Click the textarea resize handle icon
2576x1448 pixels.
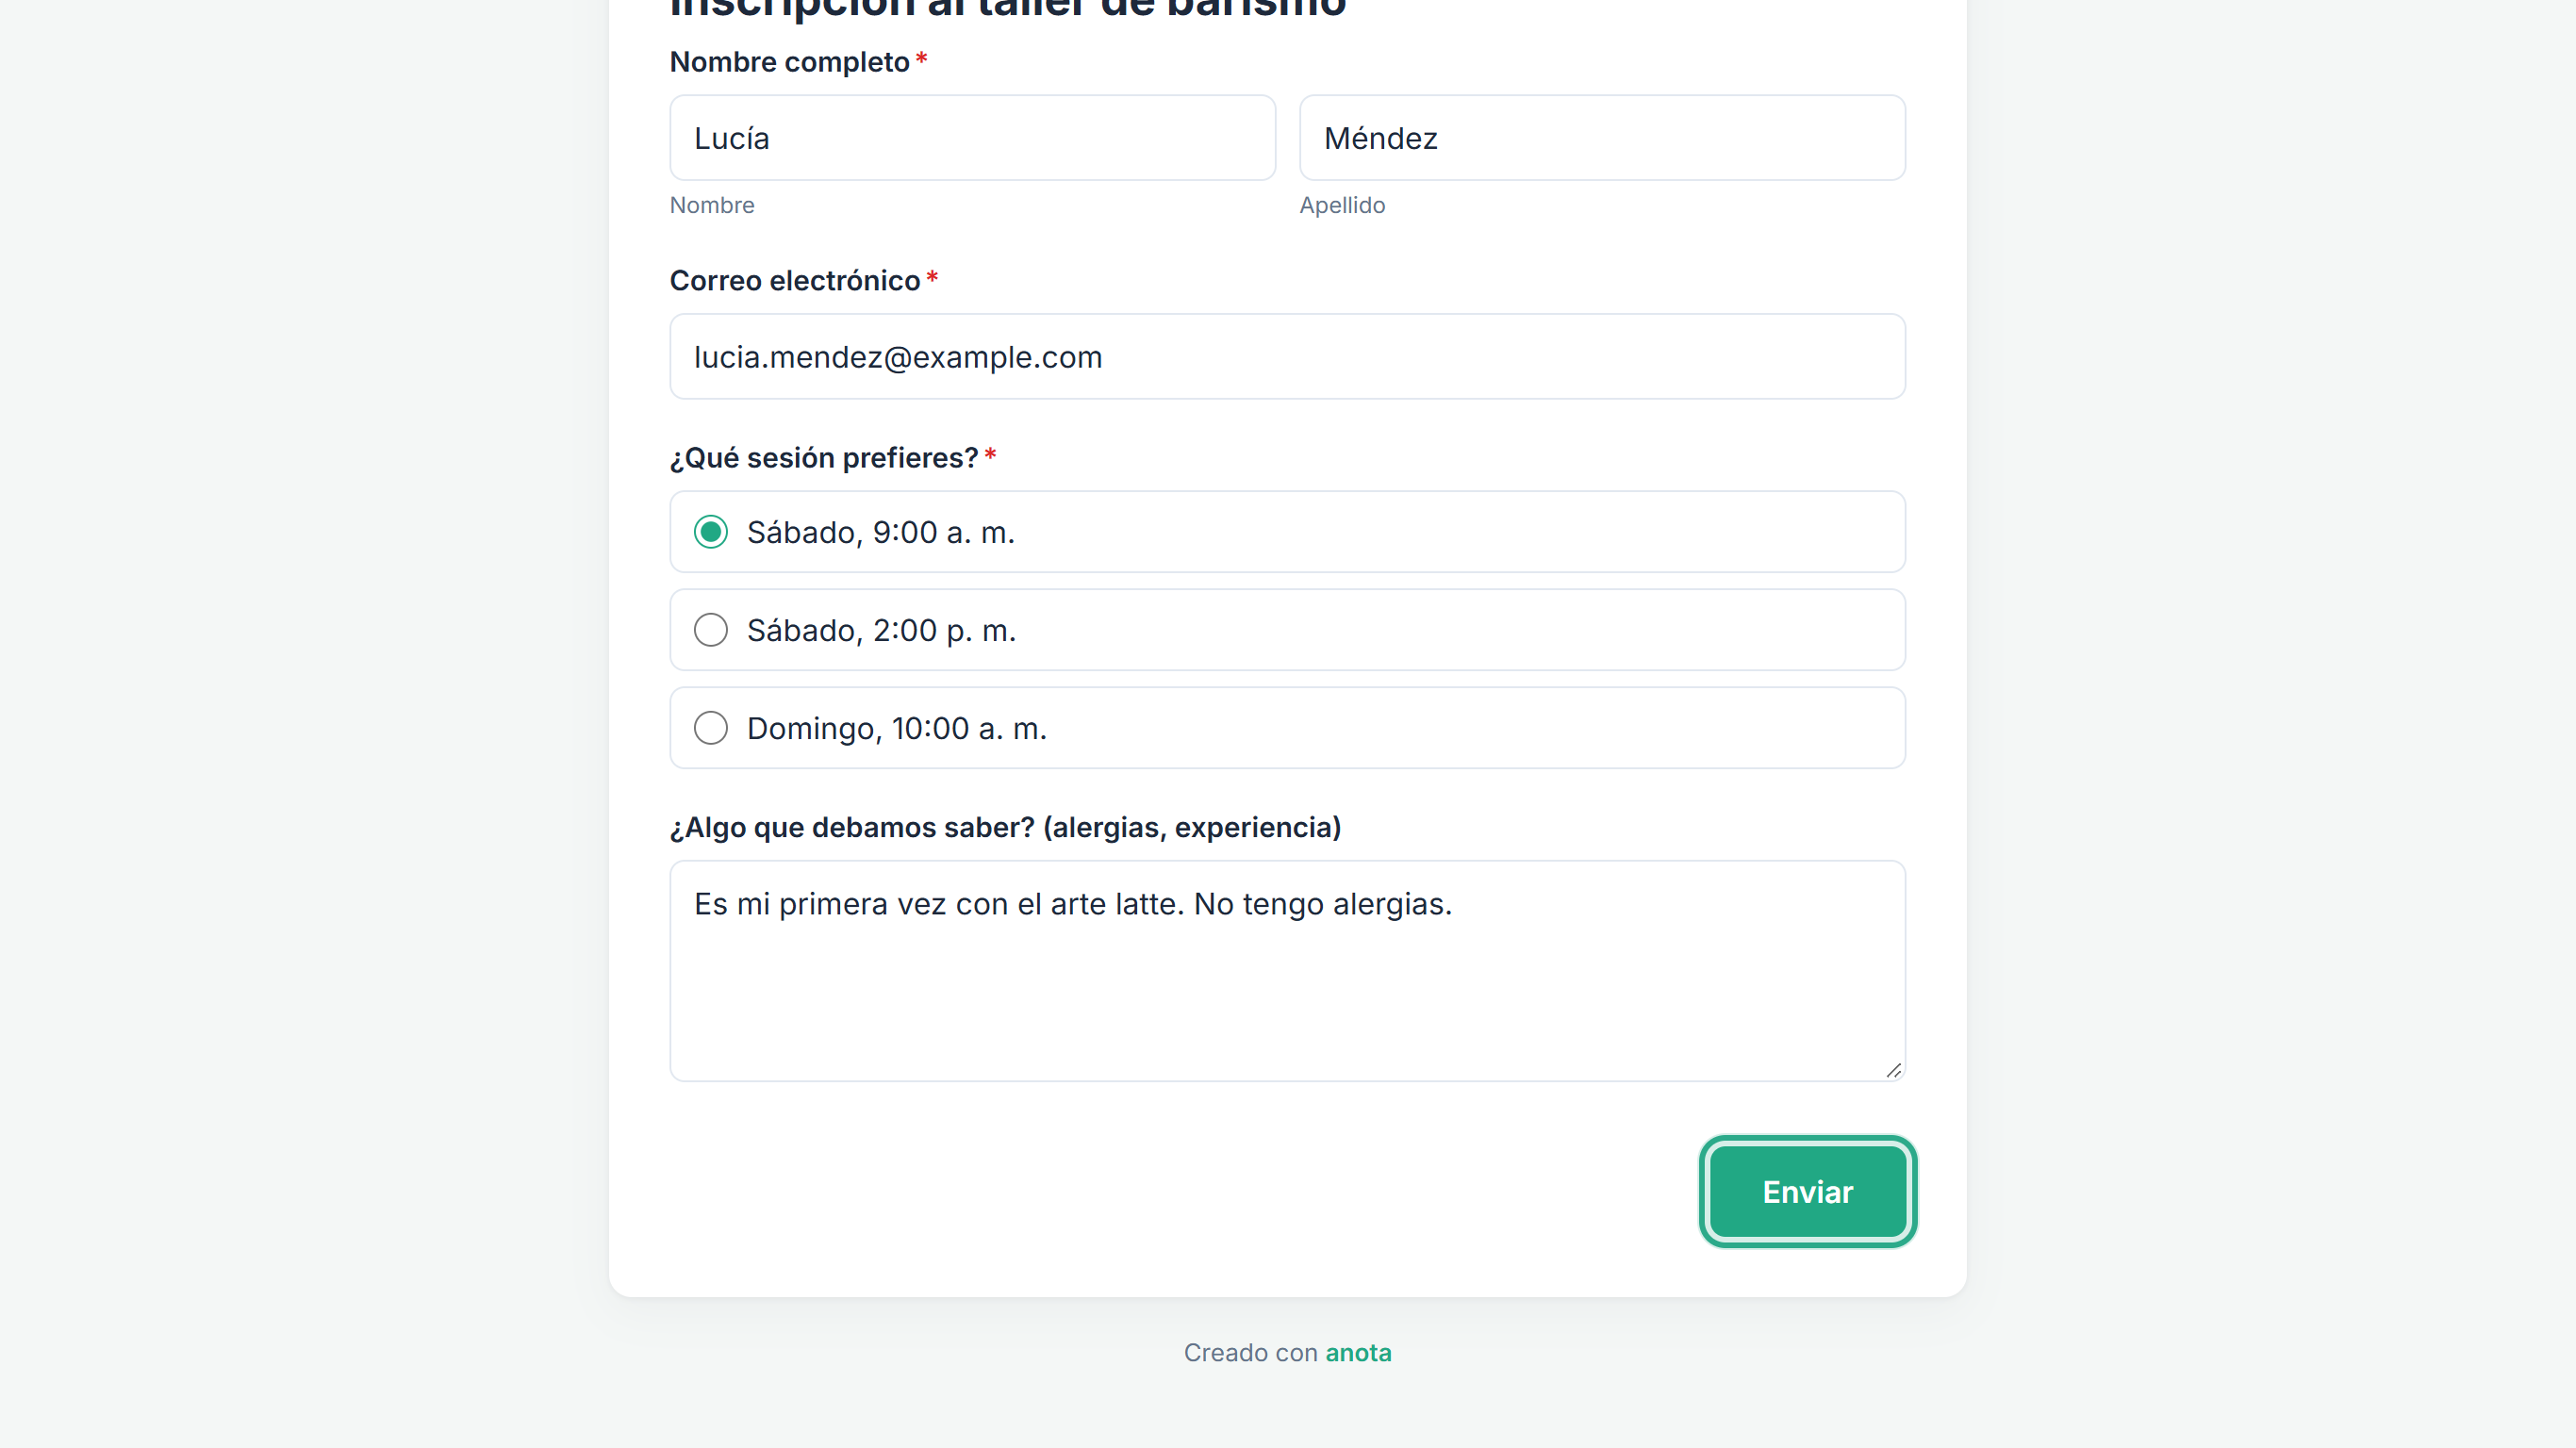pyautogui.click(x=1893, y=1070)
